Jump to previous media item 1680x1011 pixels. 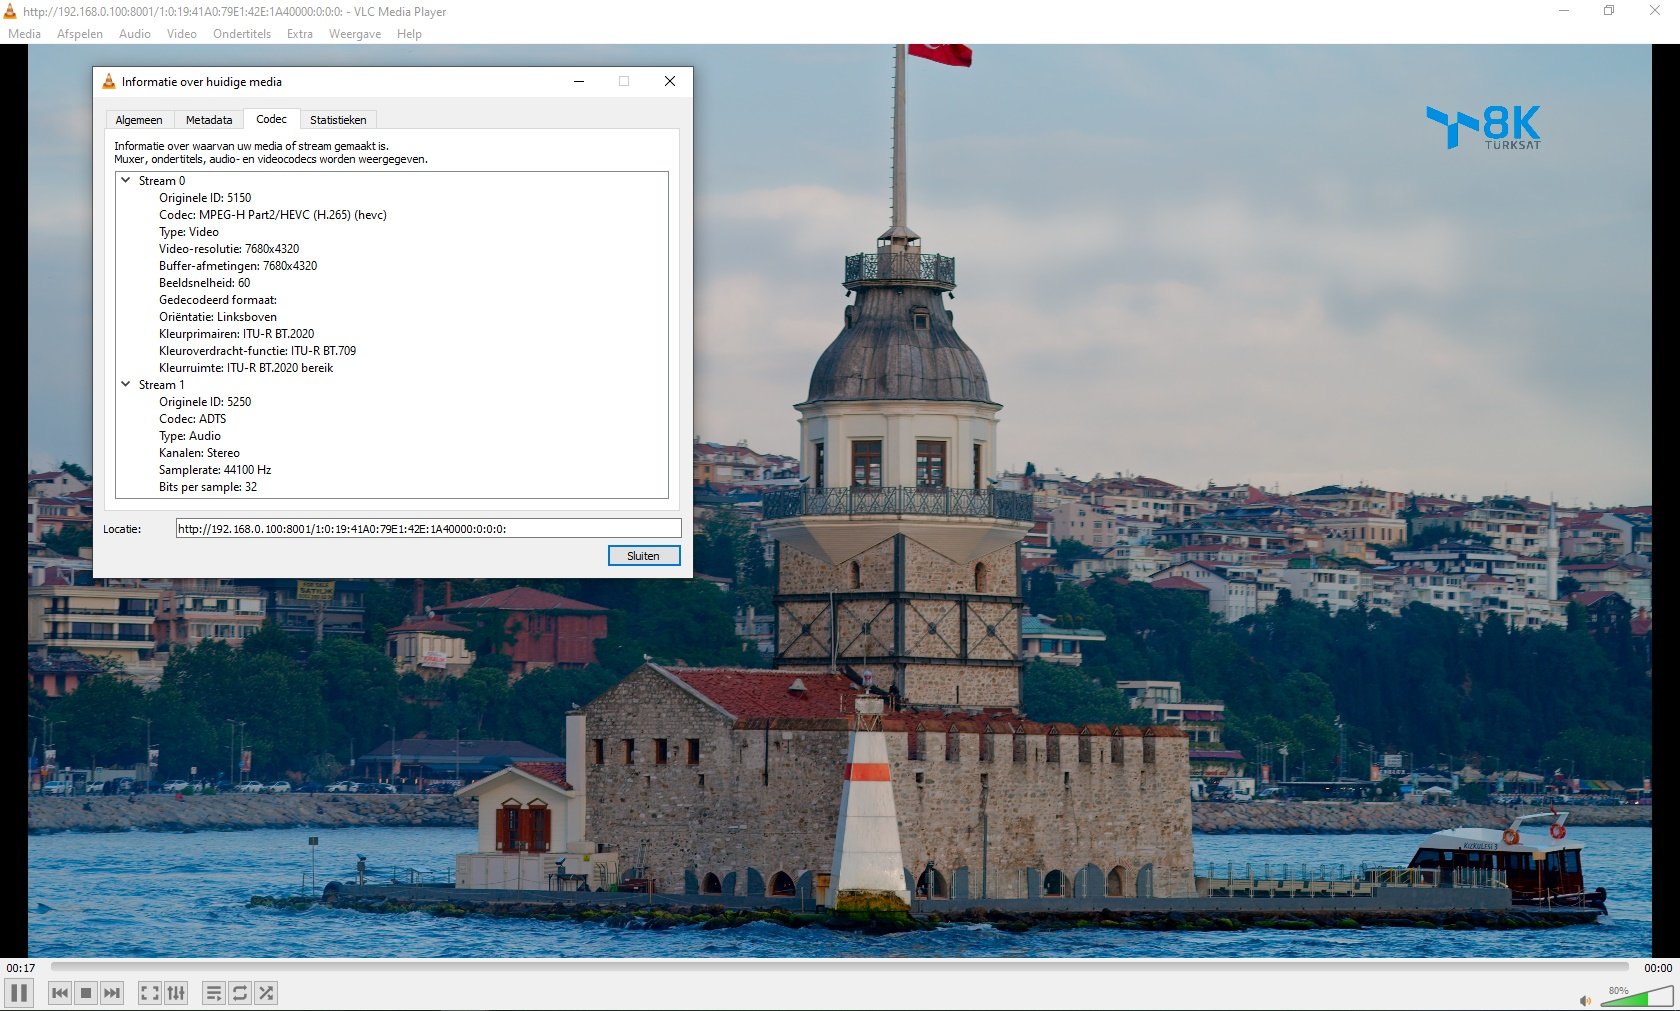coord(60,993)
